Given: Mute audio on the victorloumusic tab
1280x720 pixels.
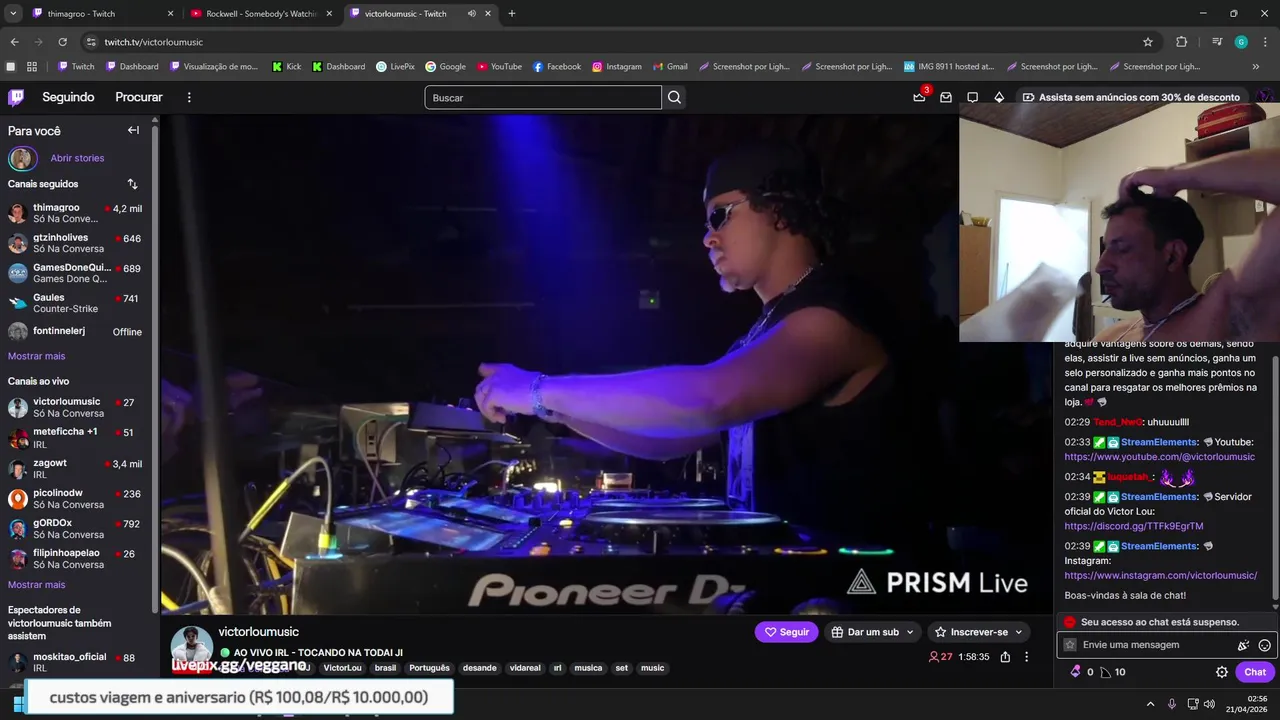Looking at the screenshot, I should (x=471, y=14).
